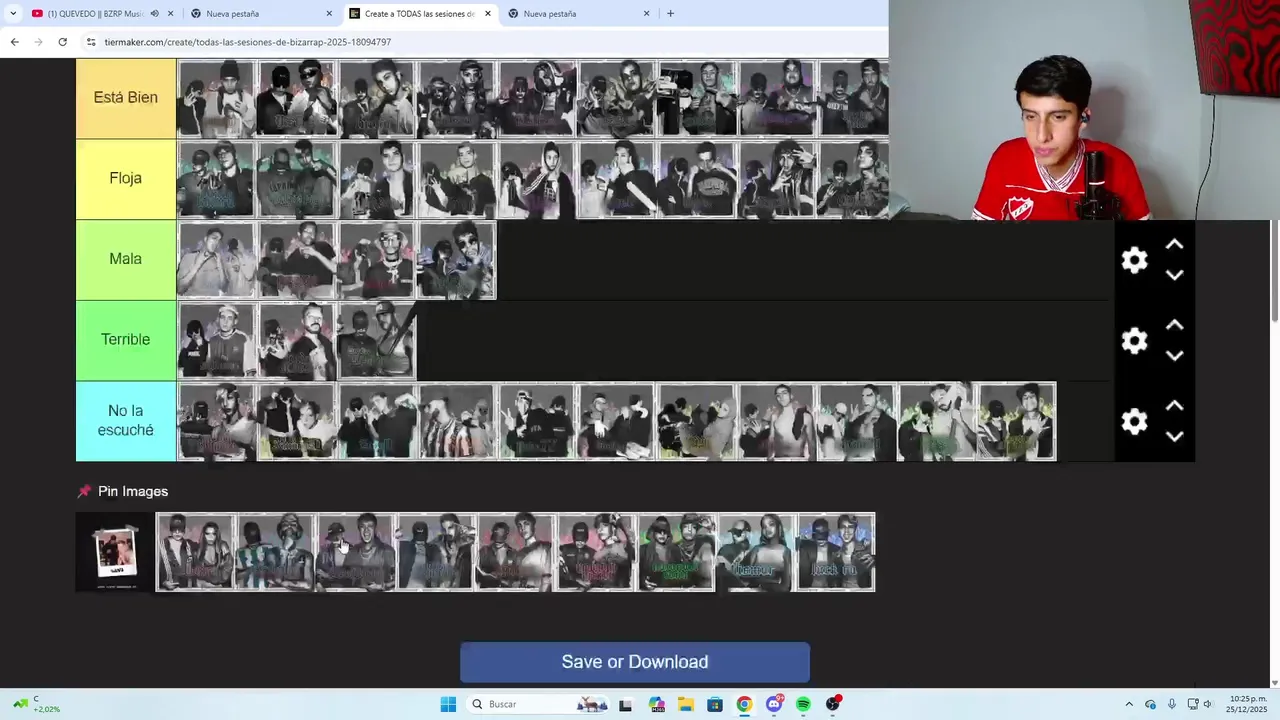Viewport: 1280px width, 720px height.
Task: Mute audio on the QUEVEDO tab
Action: coord(154,14)
